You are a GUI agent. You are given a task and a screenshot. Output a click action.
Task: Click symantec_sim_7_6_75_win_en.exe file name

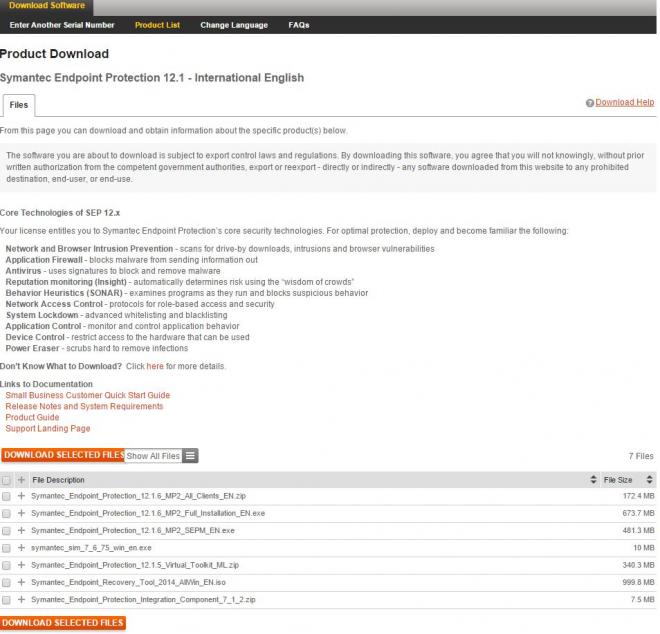91,548
